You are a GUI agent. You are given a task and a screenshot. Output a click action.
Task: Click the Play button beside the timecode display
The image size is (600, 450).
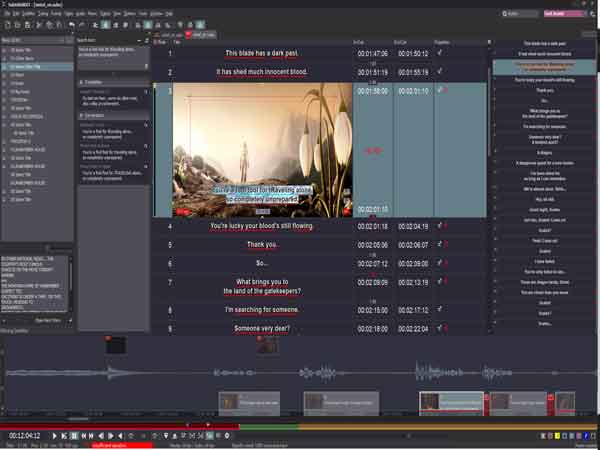[x=54, y=435]
